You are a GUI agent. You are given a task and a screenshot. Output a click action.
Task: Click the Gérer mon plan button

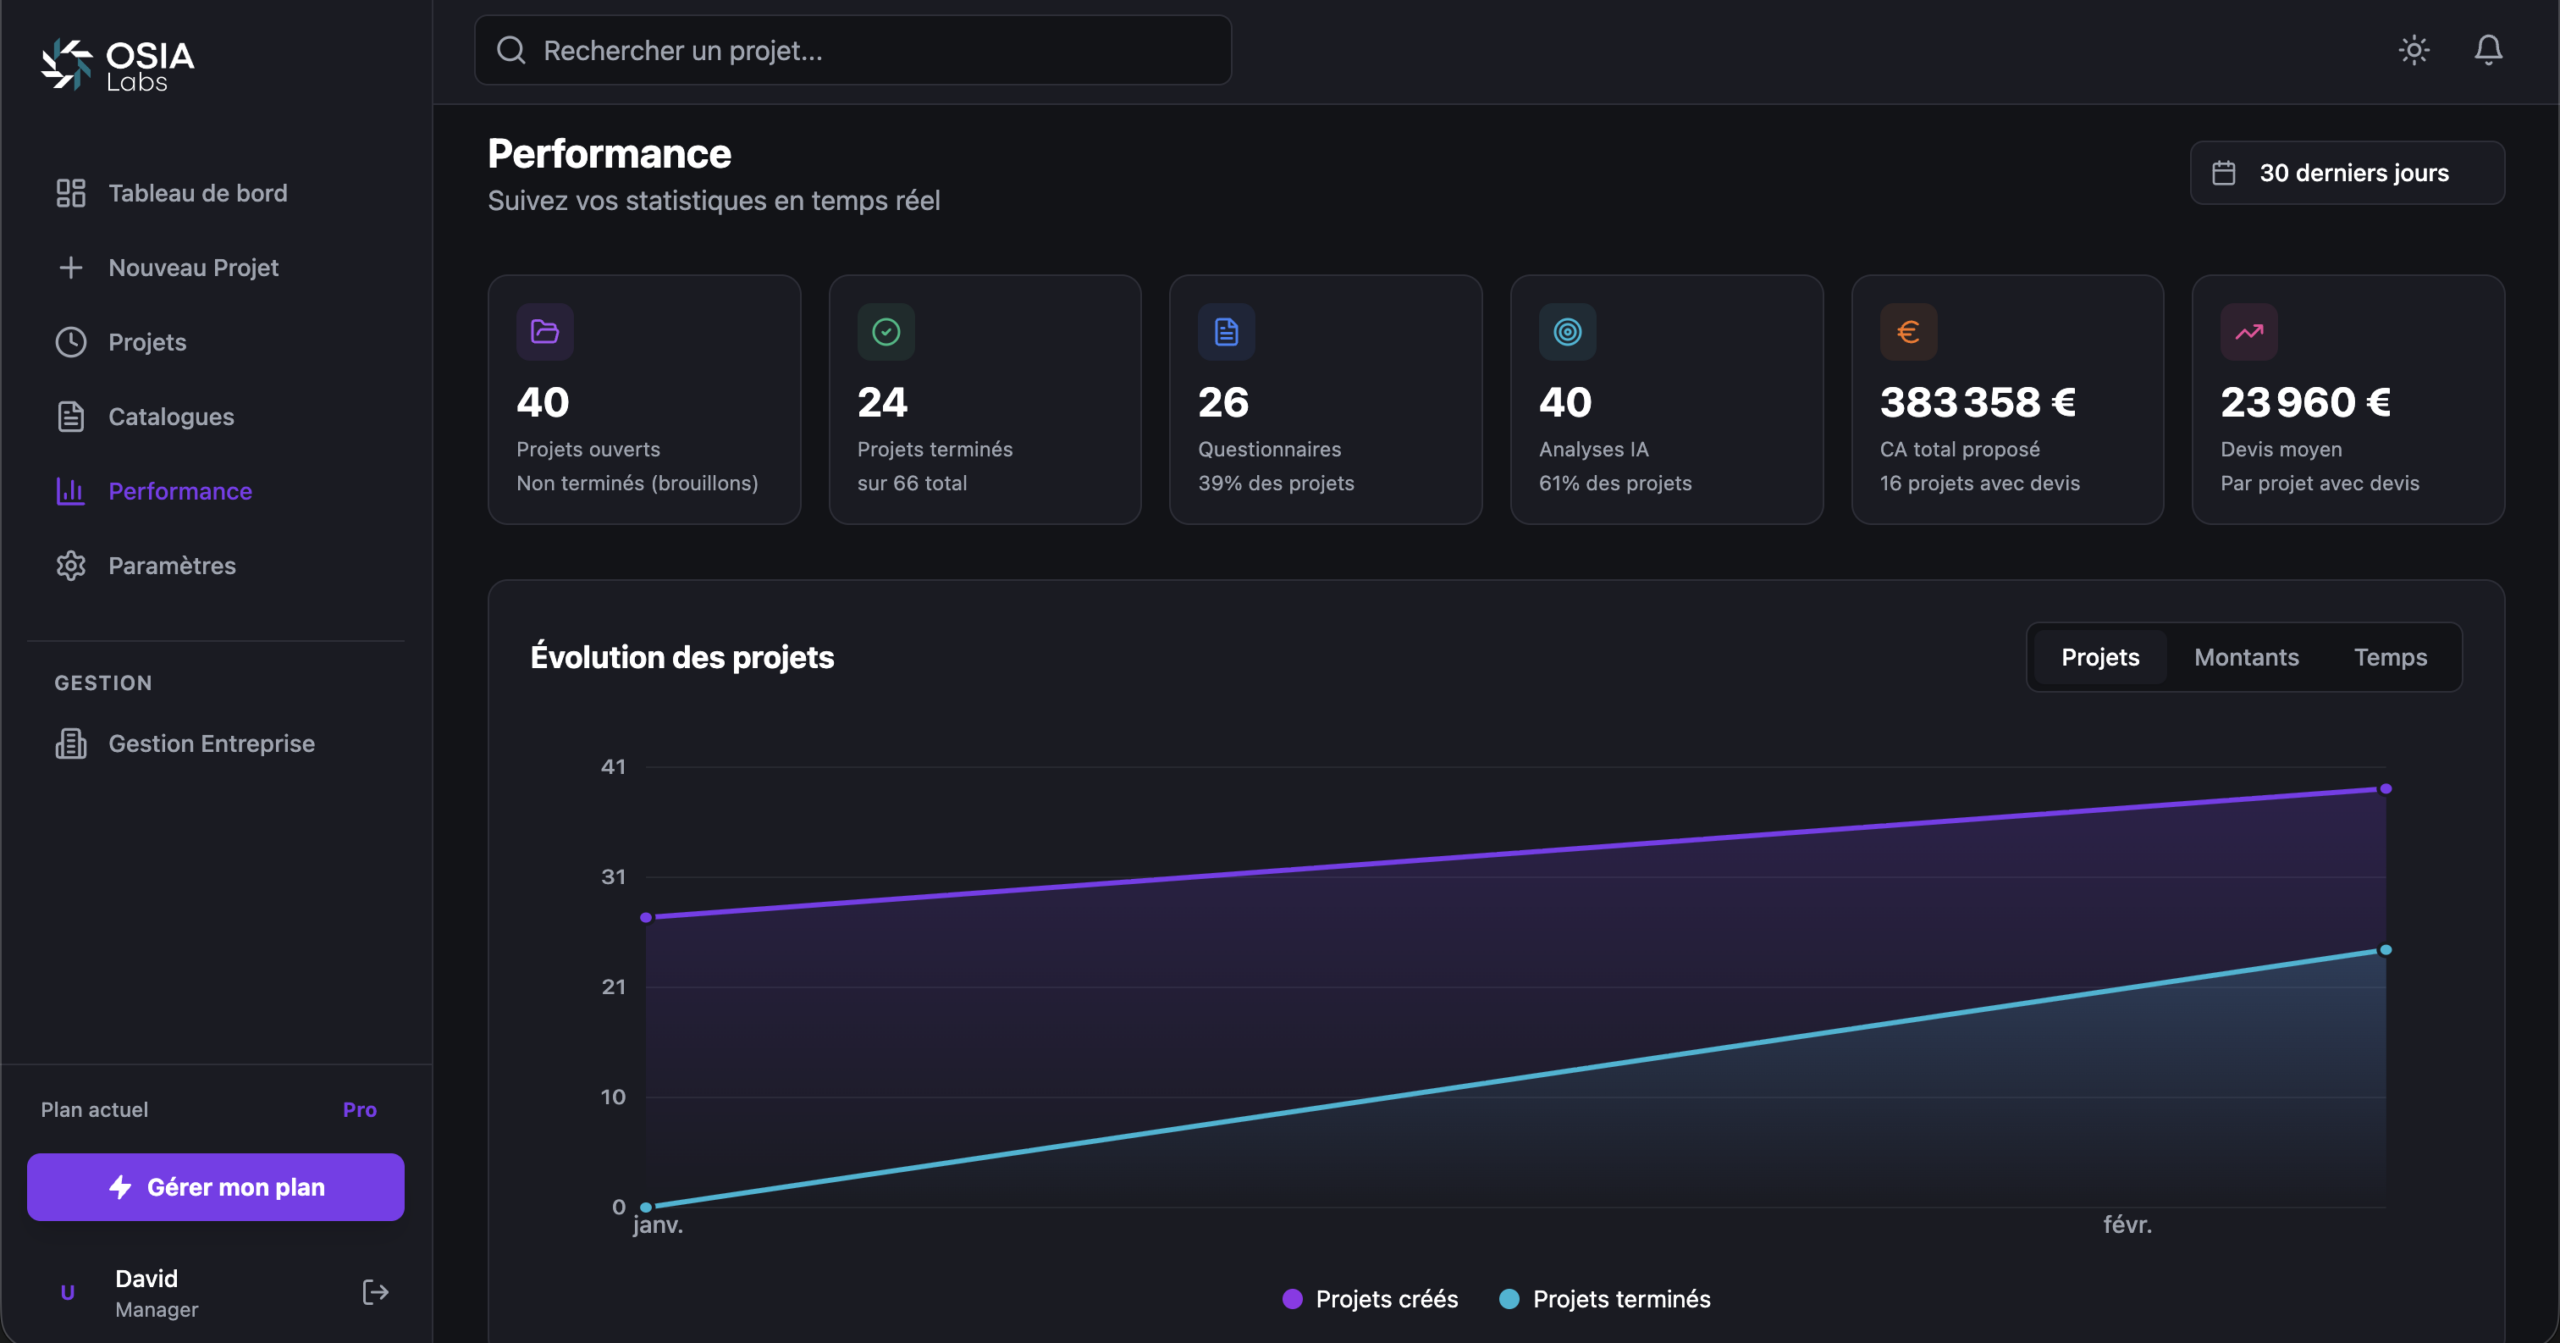click(x=216, y=1187)
